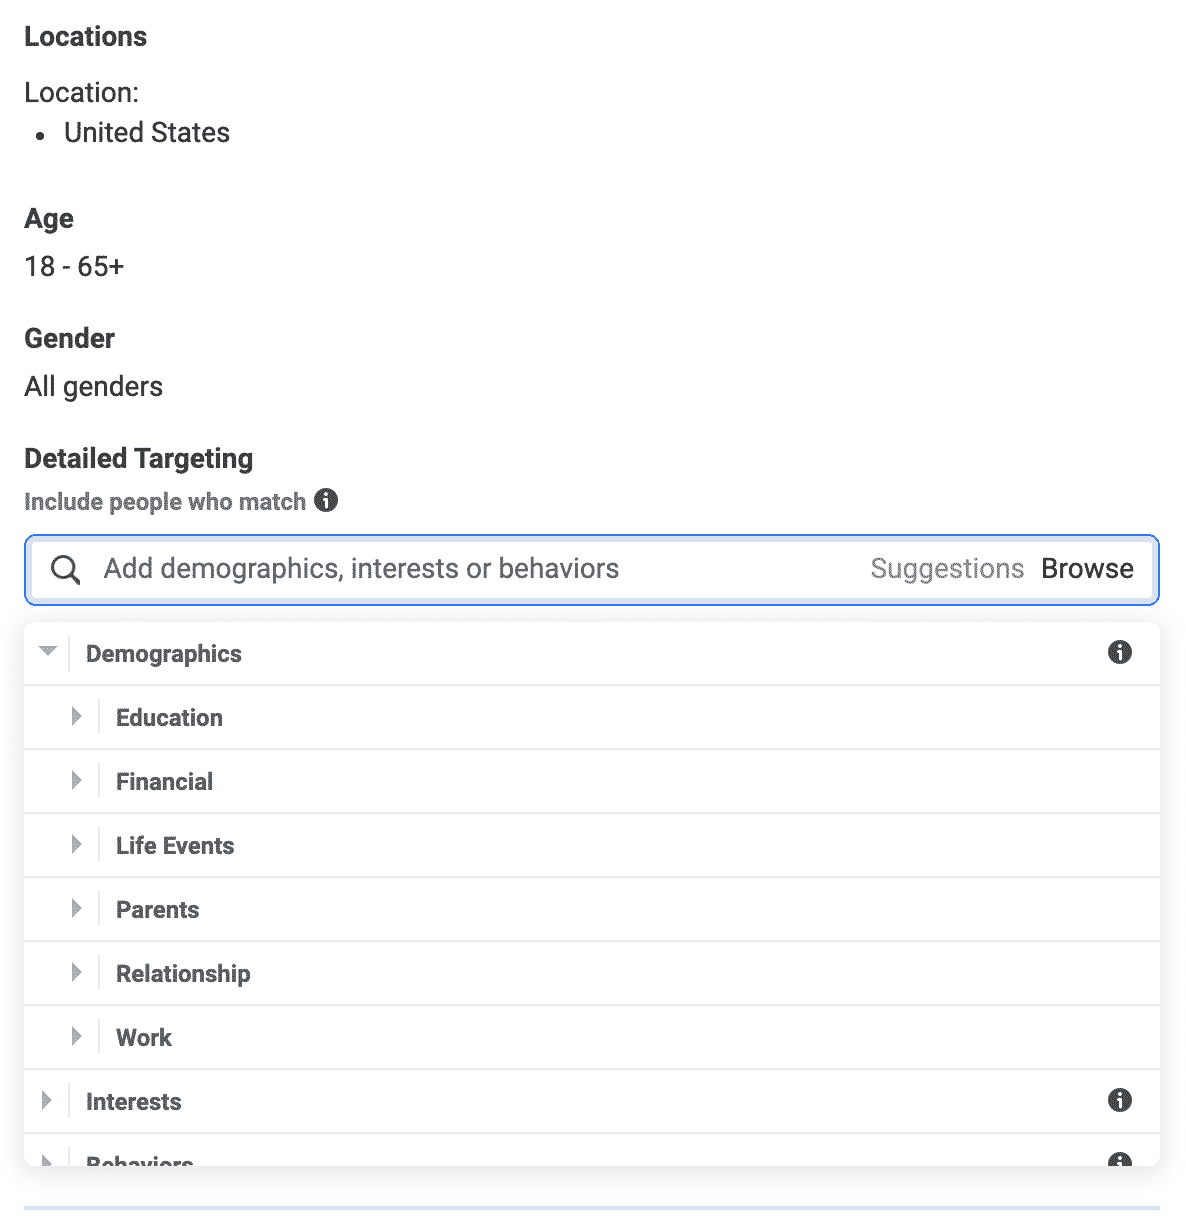The width and height of the screenshot is (1186, 1220).
Task: Collapse the Demographics category arrow
Action: click(47, 651)
